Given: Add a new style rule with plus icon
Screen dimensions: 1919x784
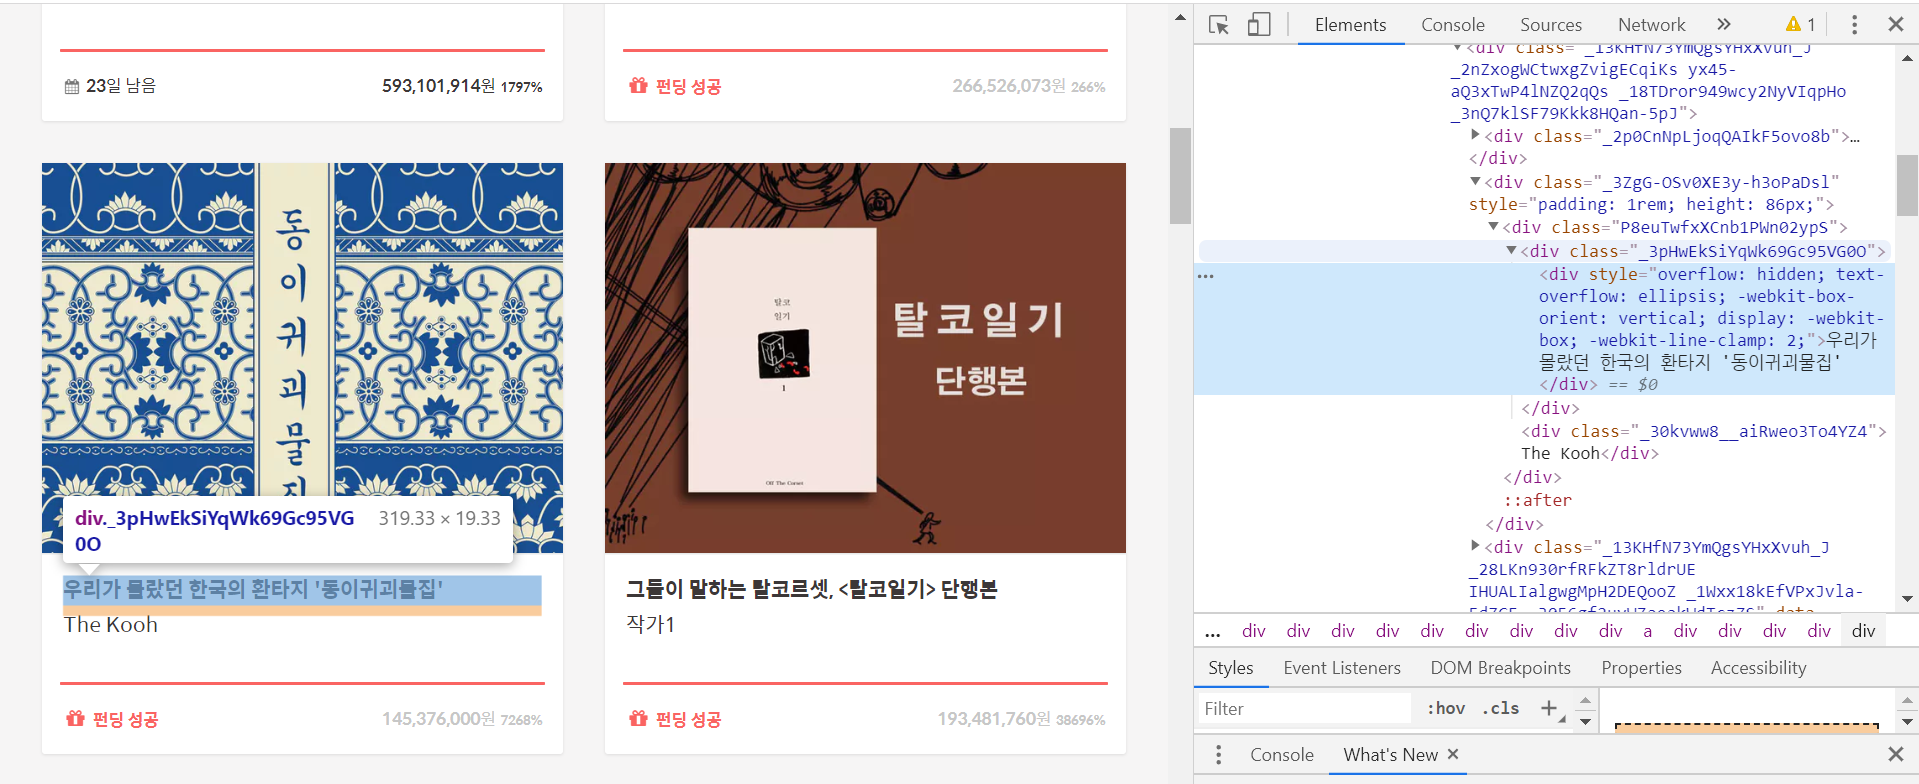Looking at the screenshot, I should [1549, 709].
